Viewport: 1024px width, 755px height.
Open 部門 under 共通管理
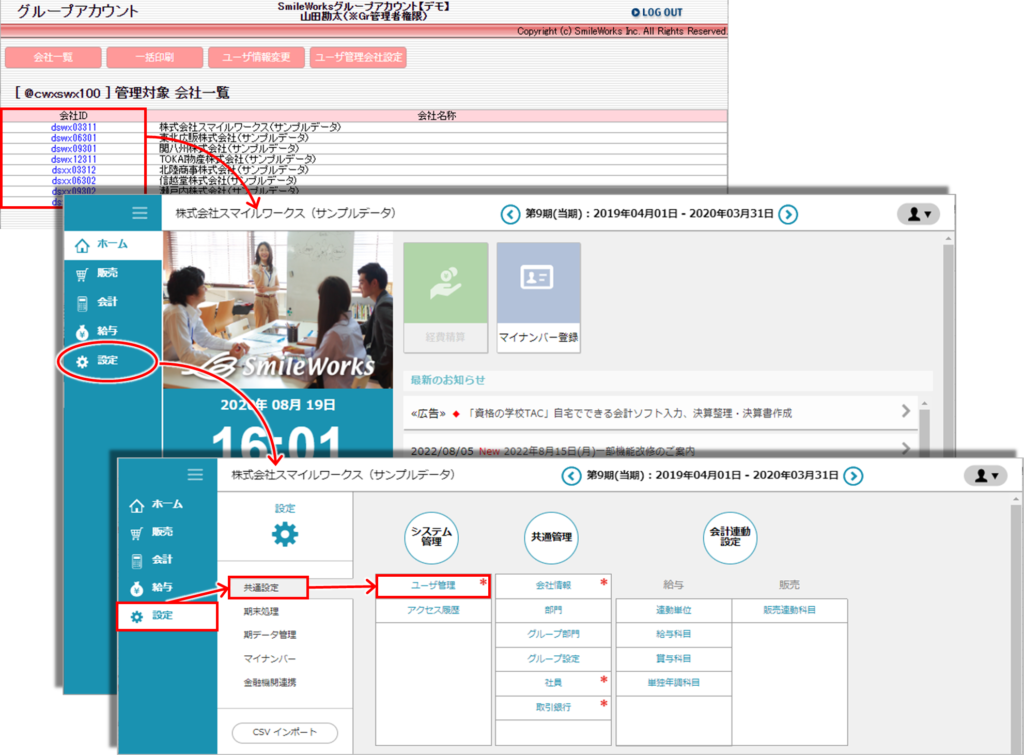553,610
